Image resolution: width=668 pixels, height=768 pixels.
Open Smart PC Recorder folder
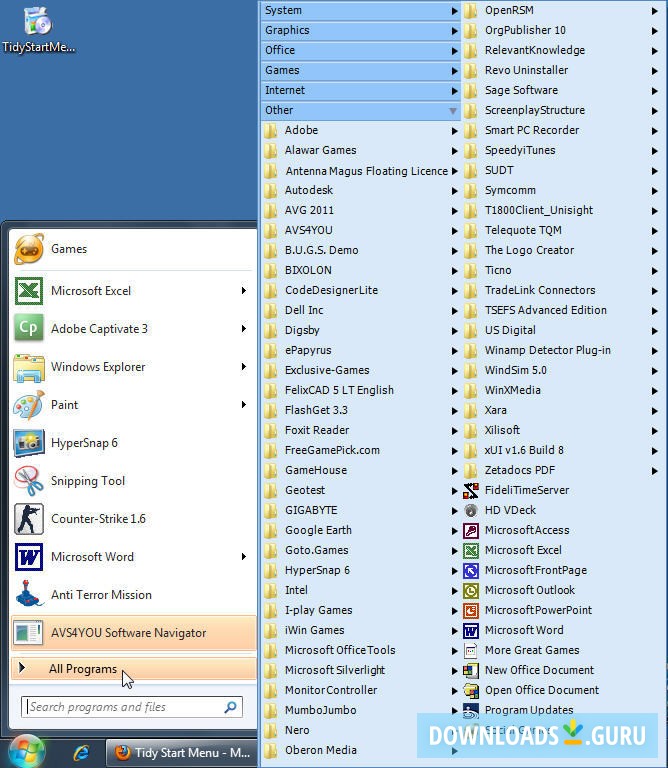561,130
